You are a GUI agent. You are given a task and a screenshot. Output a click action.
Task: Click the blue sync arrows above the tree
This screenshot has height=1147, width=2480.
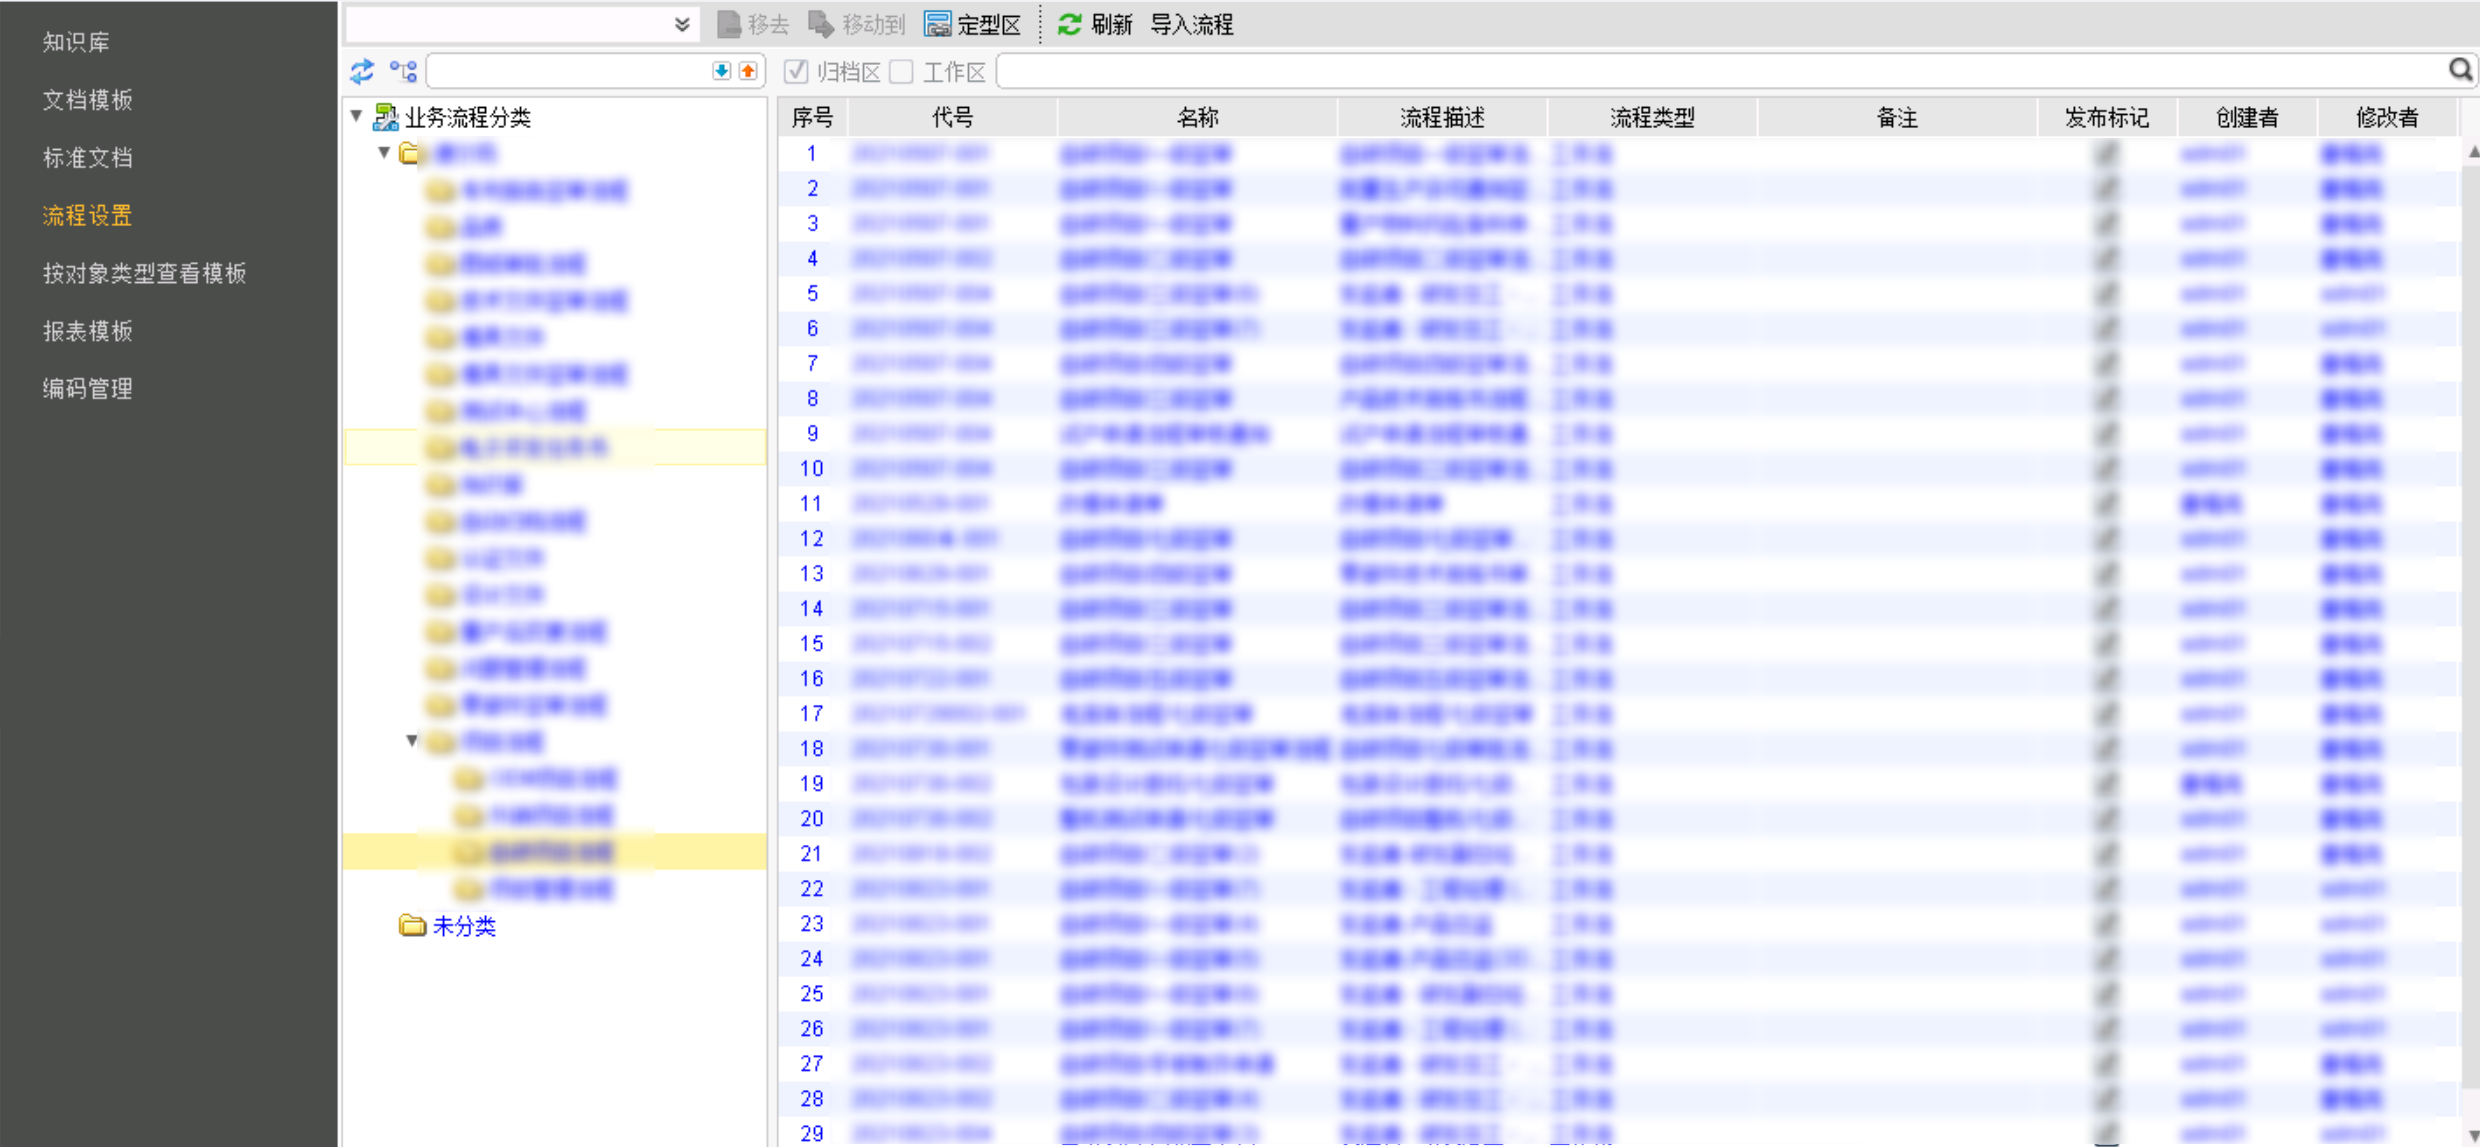click(362, 71)
